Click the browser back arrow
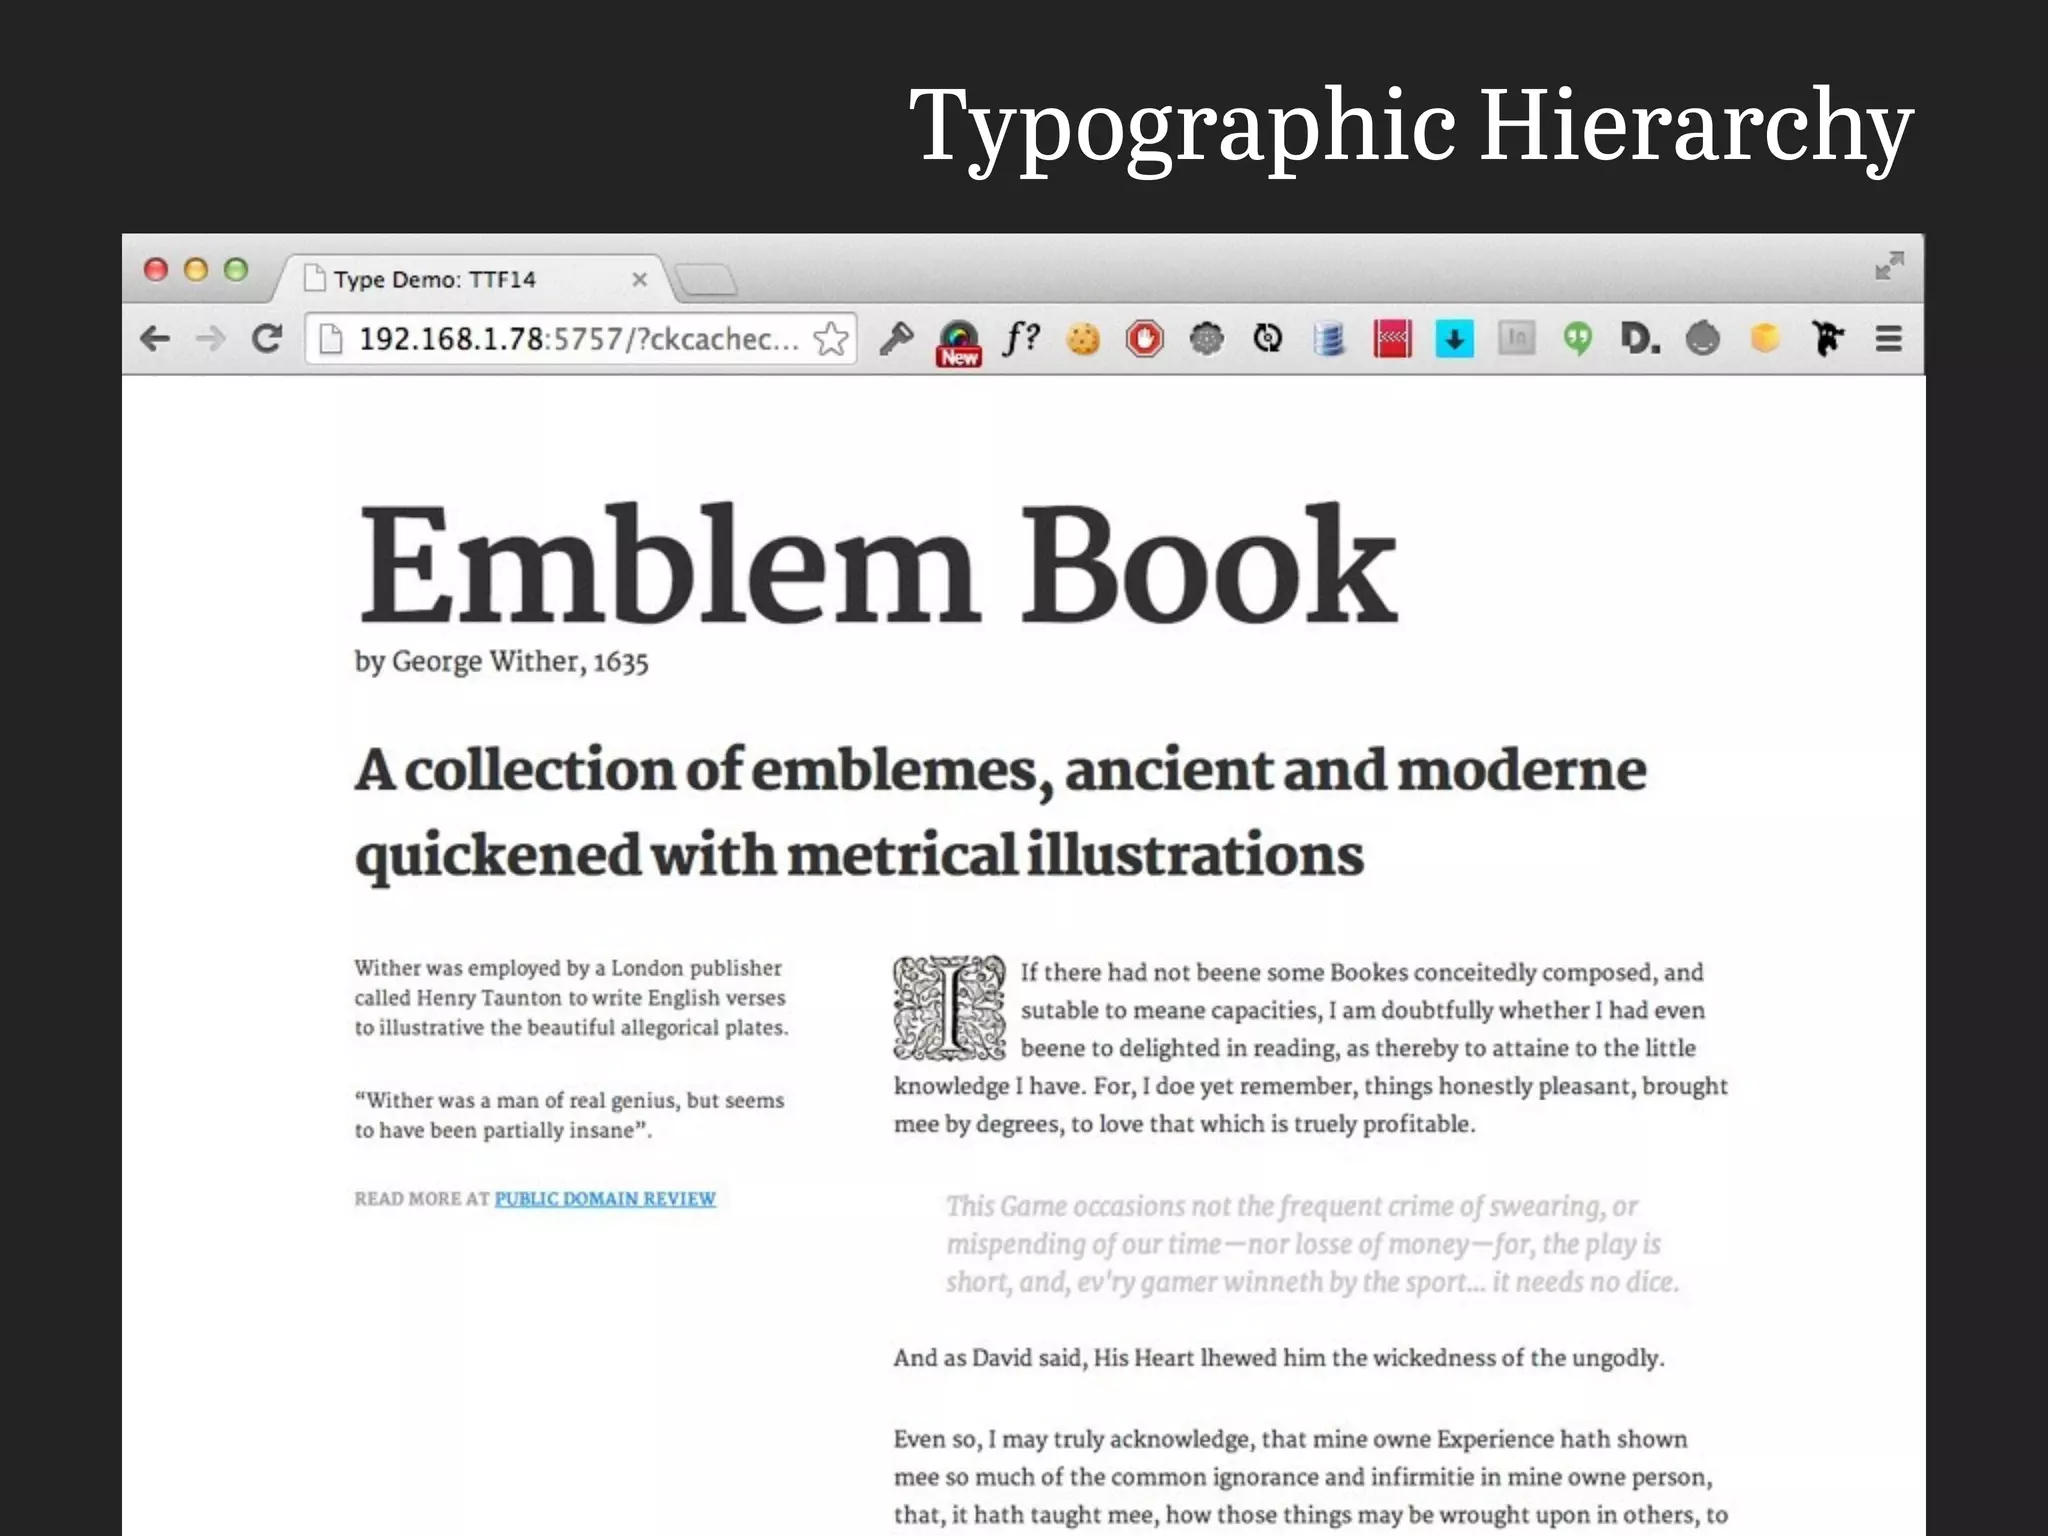 (x=155, y=339)
